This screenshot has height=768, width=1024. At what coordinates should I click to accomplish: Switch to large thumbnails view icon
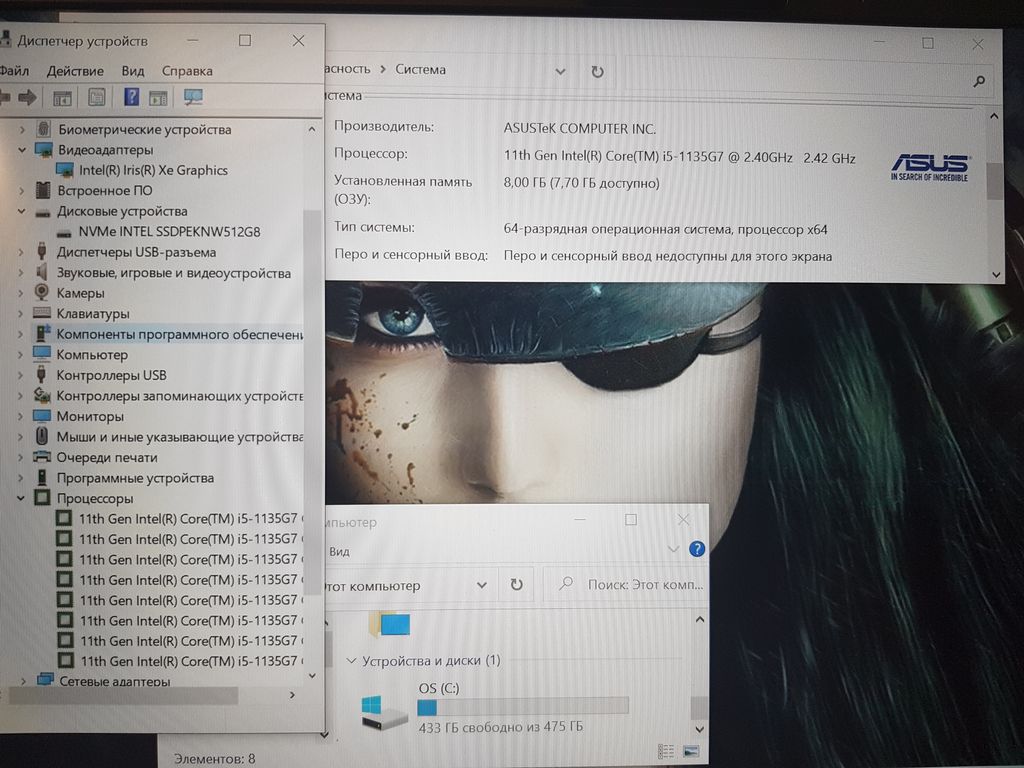[690, 751]
